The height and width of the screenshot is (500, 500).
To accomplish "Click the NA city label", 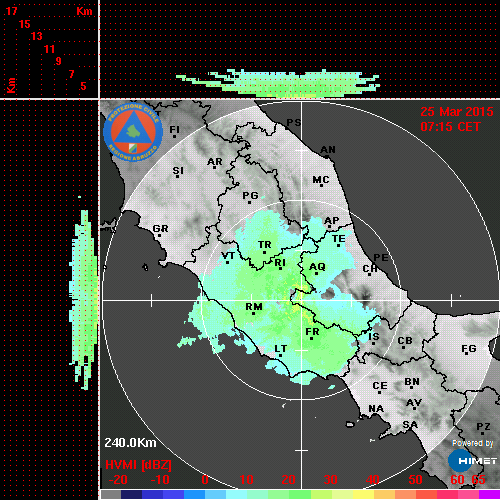I will 376,408.
